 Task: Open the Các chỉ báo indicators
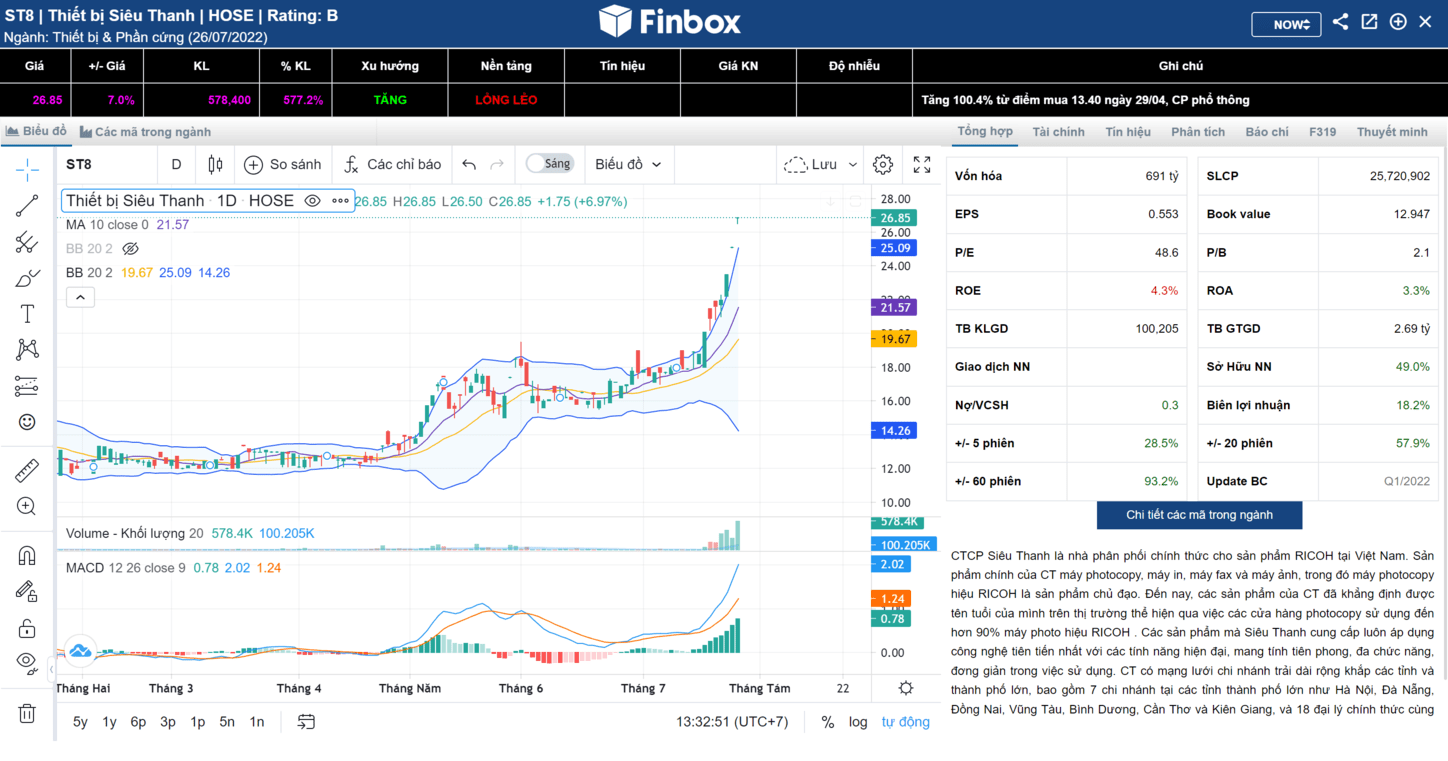tap(392, 165)
